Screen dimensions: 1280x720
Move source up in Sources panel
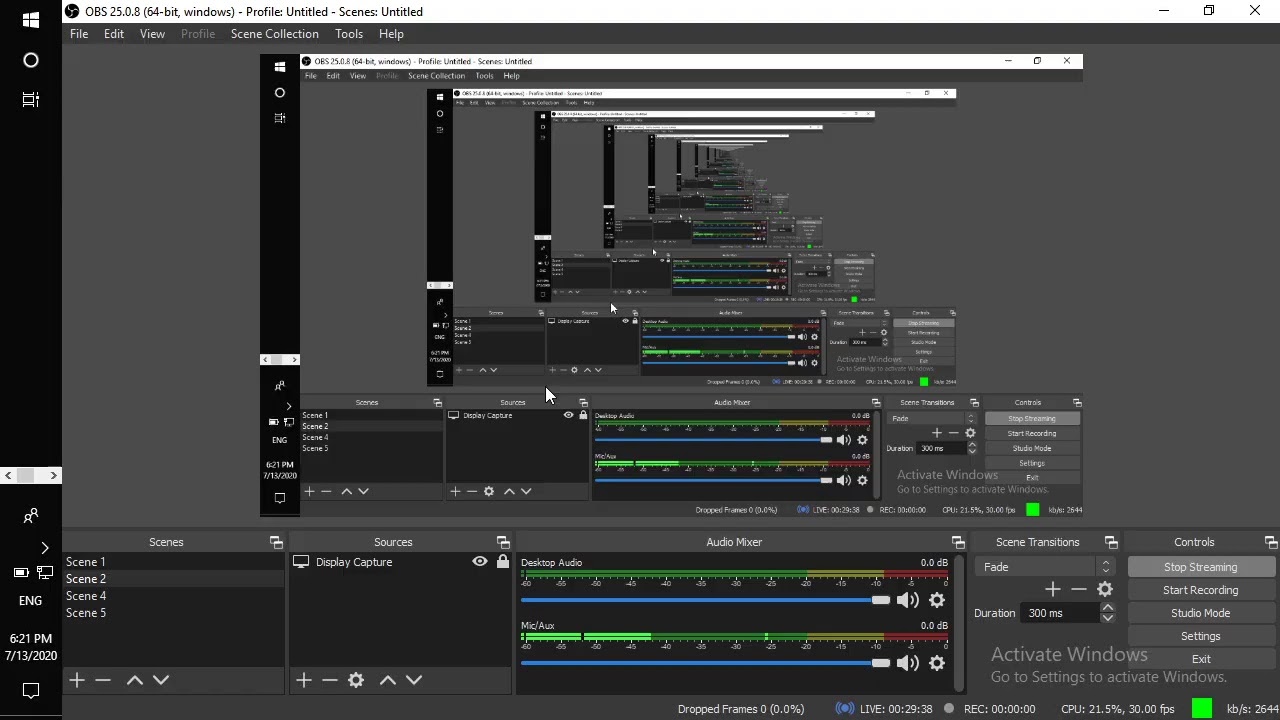[x=388, y=680]
